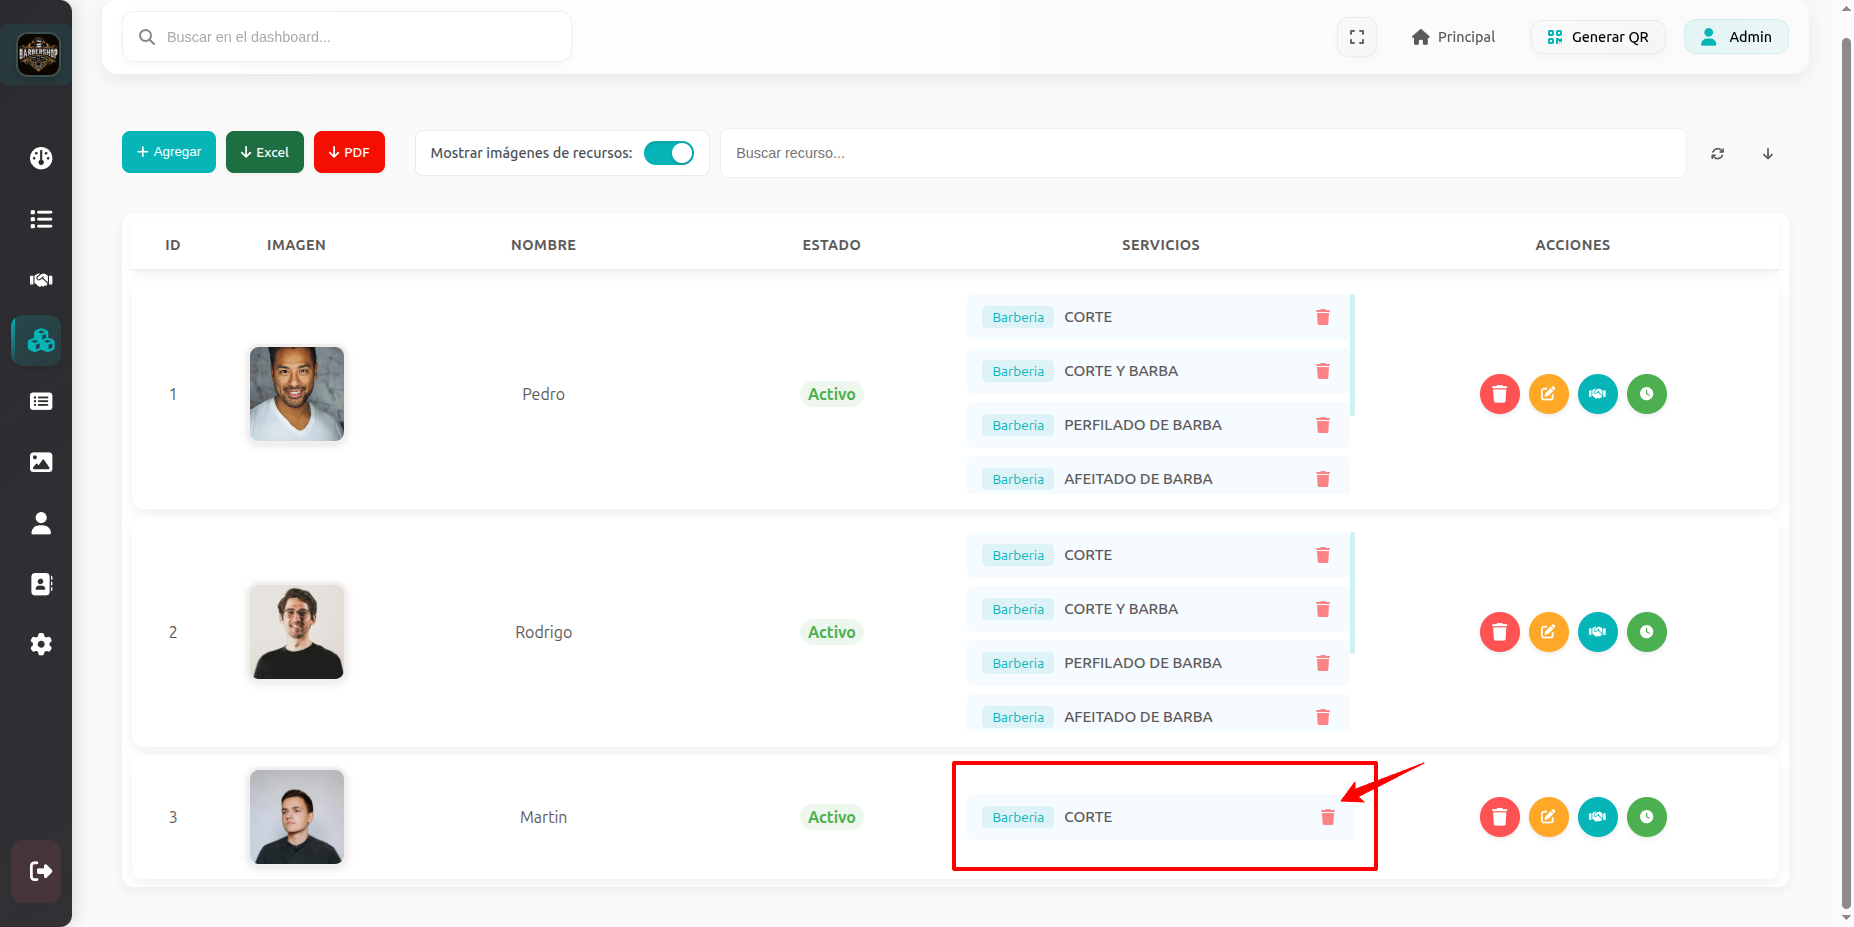Open the dashboard icon in sidebar
The width and height of the screenshot is (1854, 927).
41,158
